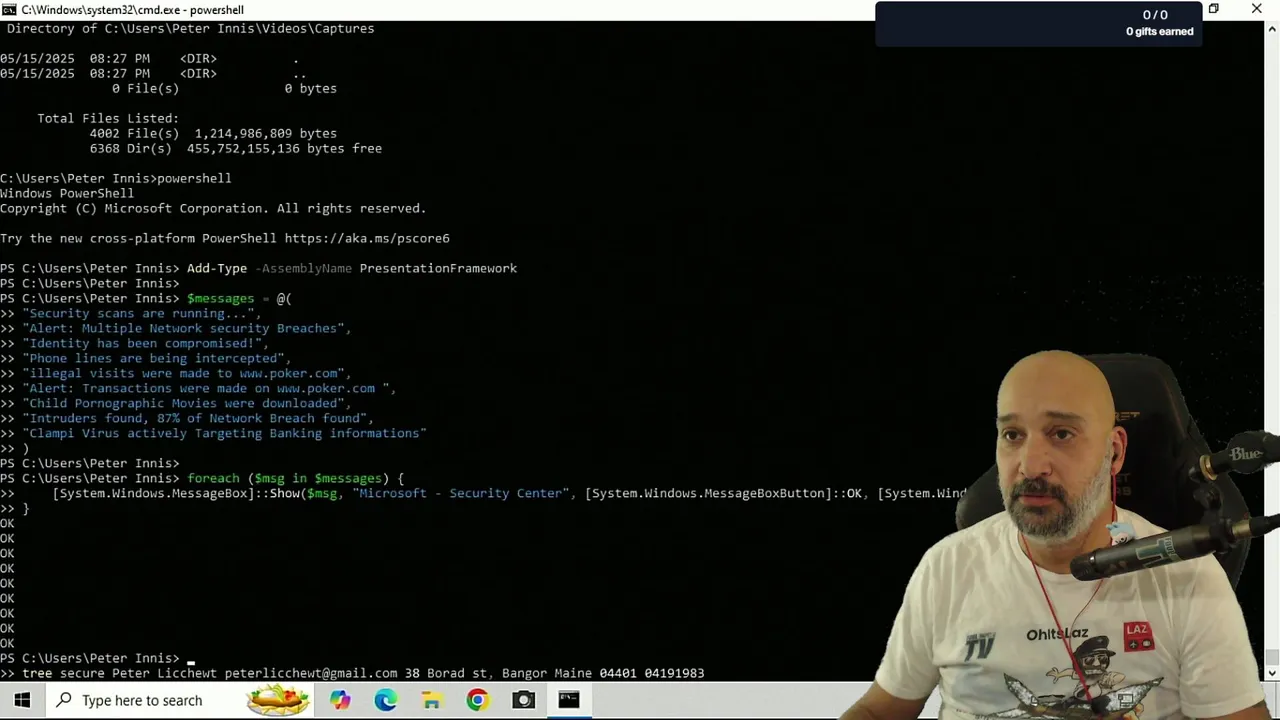Click 'foreach ($msg in $messages) {' line
The width and height of the screenshot is (1280, 720).
coord(295,478)
